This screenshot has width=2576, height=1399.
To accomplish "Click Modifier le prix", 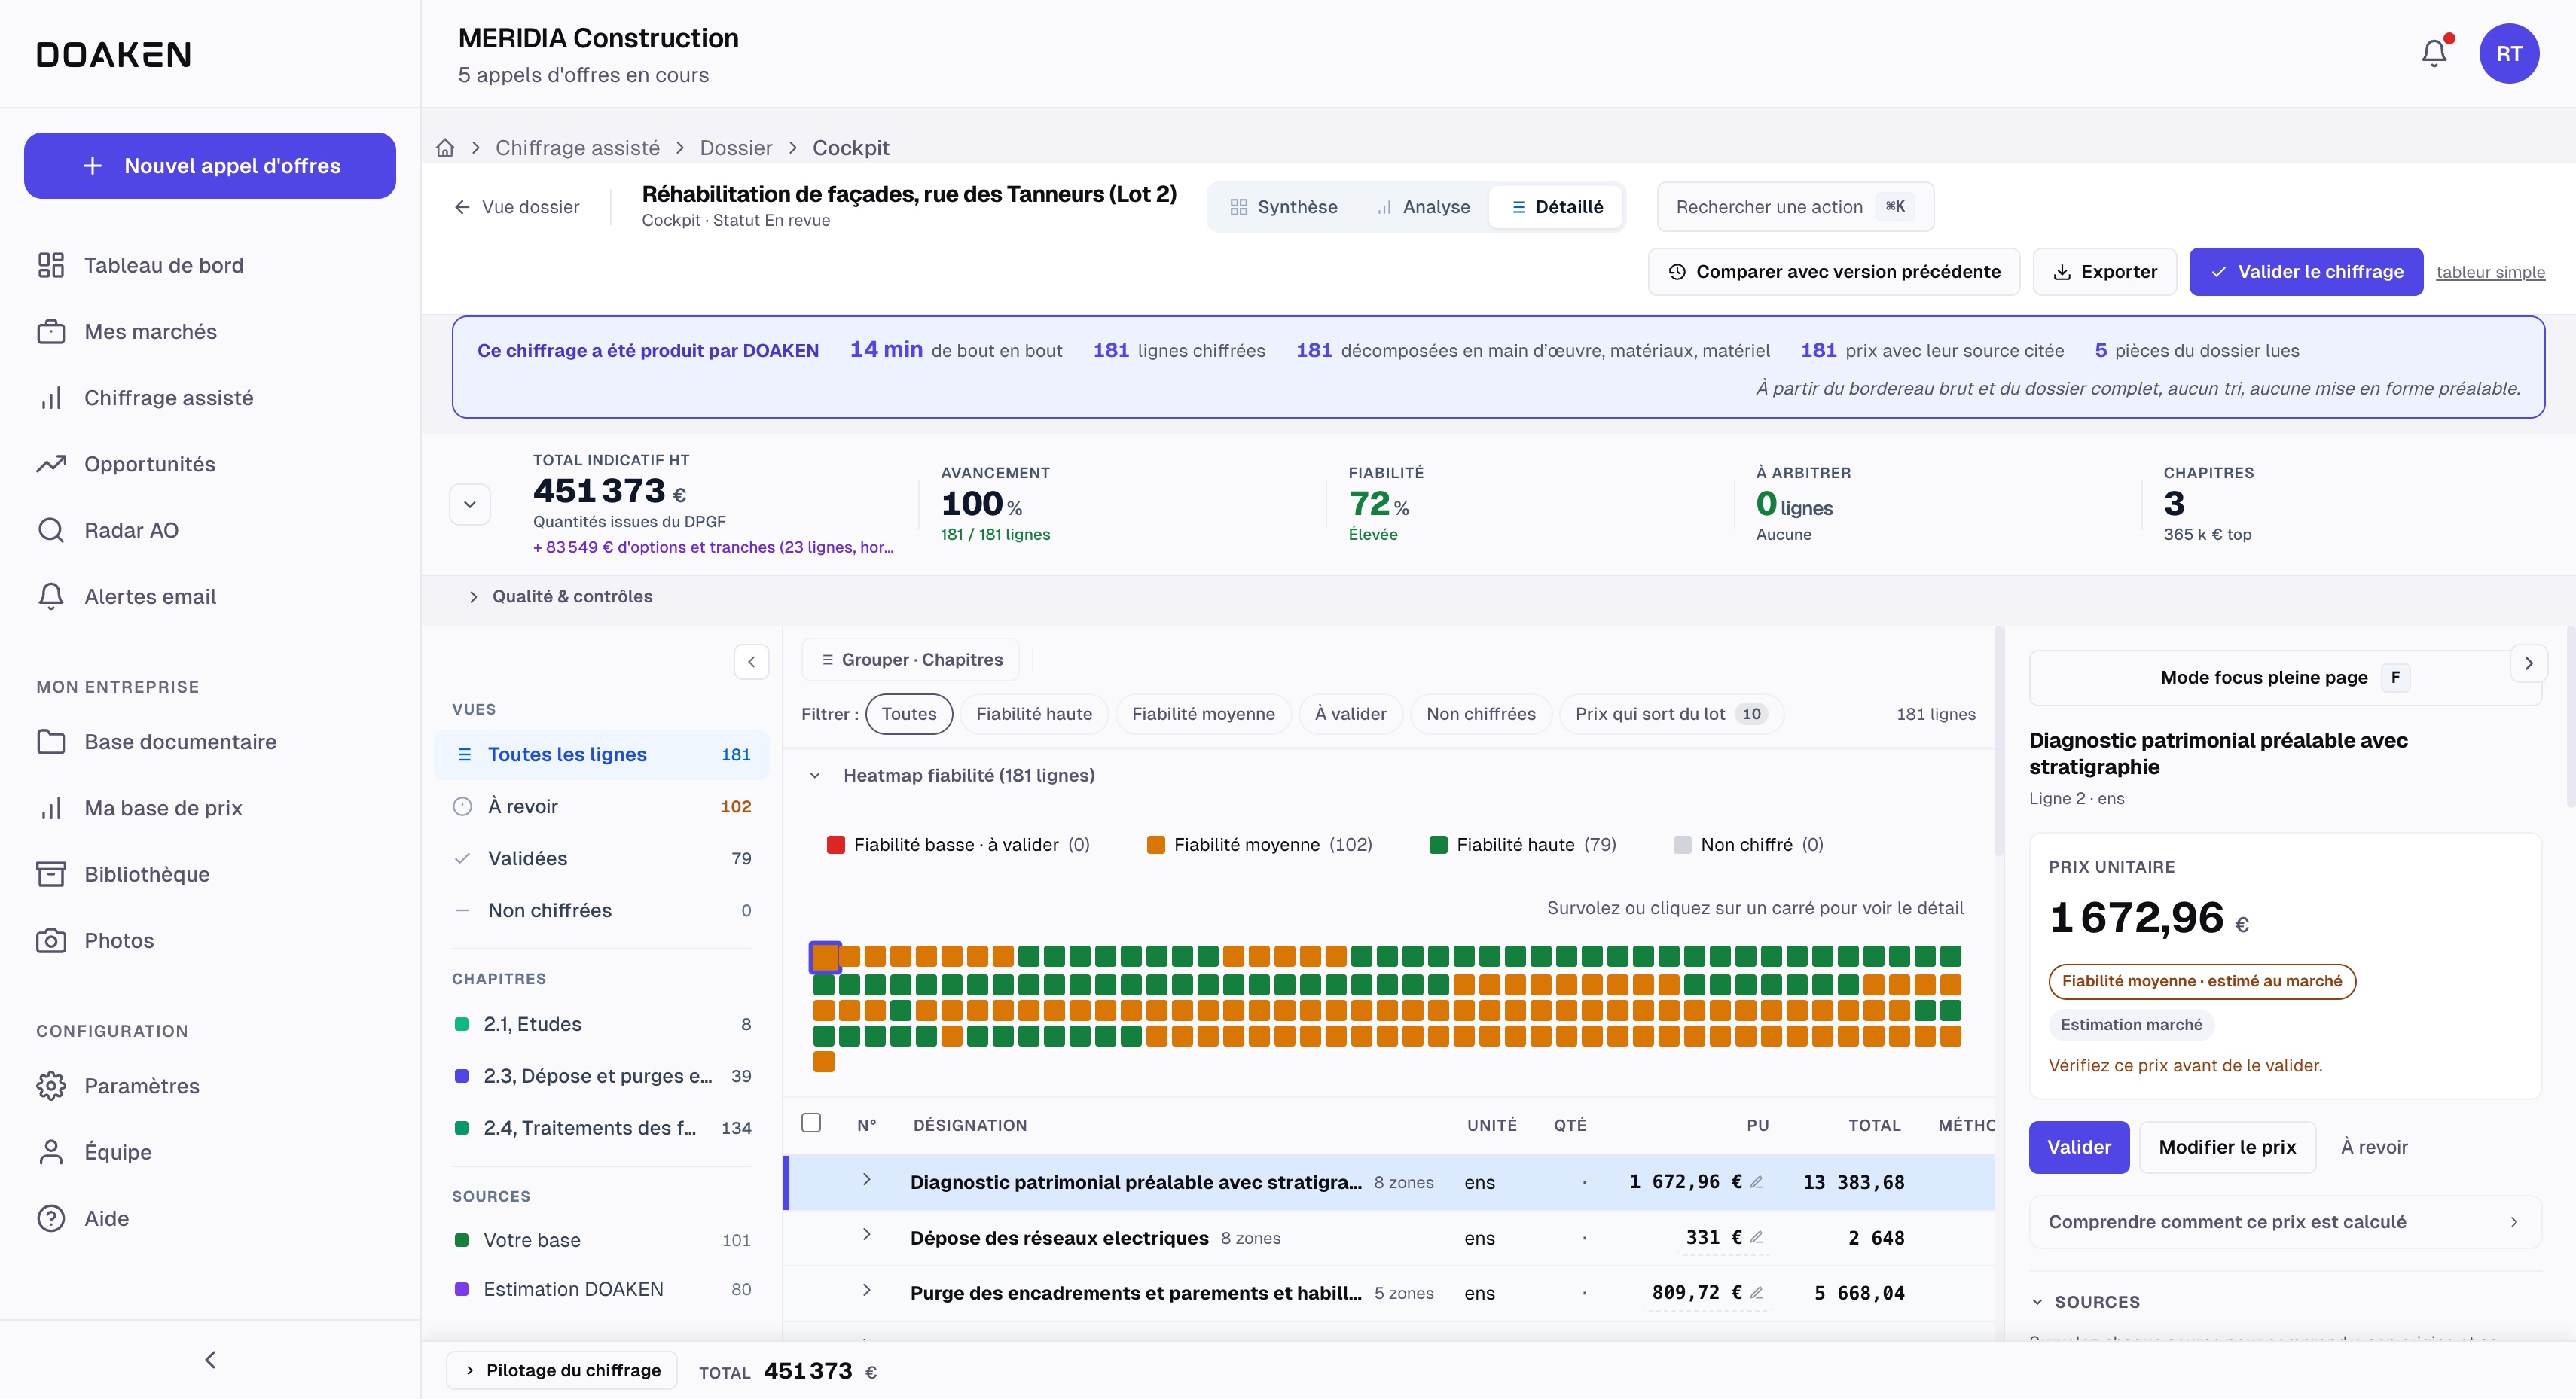I will tap(2227, 1147).
